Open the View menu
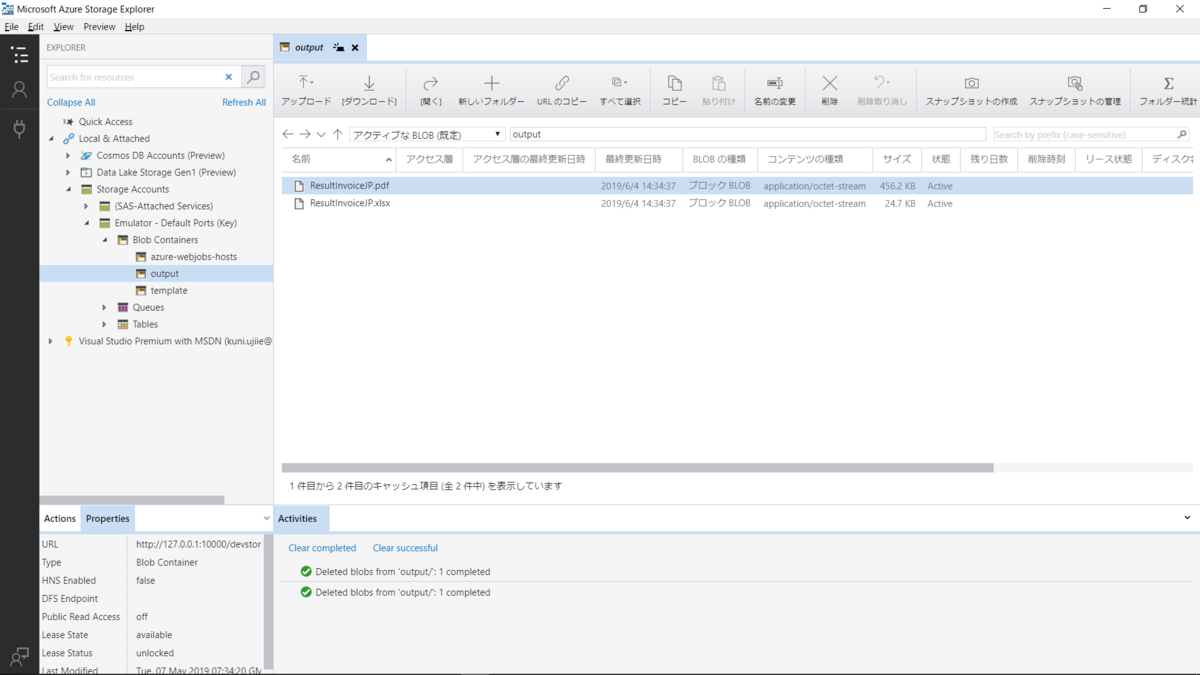1200x675 pixels. pyautogui.click(x=63, y=27)
